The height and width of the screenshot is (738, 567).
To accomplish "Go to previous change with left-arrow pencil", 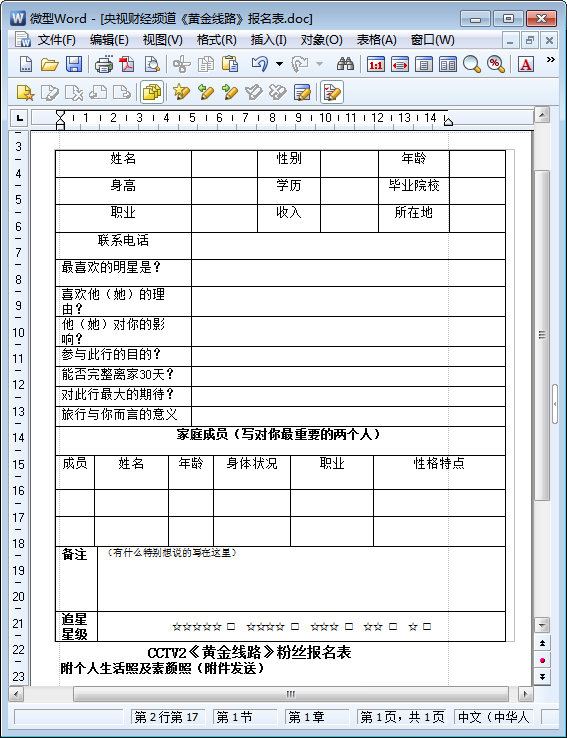I will pos(206,92).
